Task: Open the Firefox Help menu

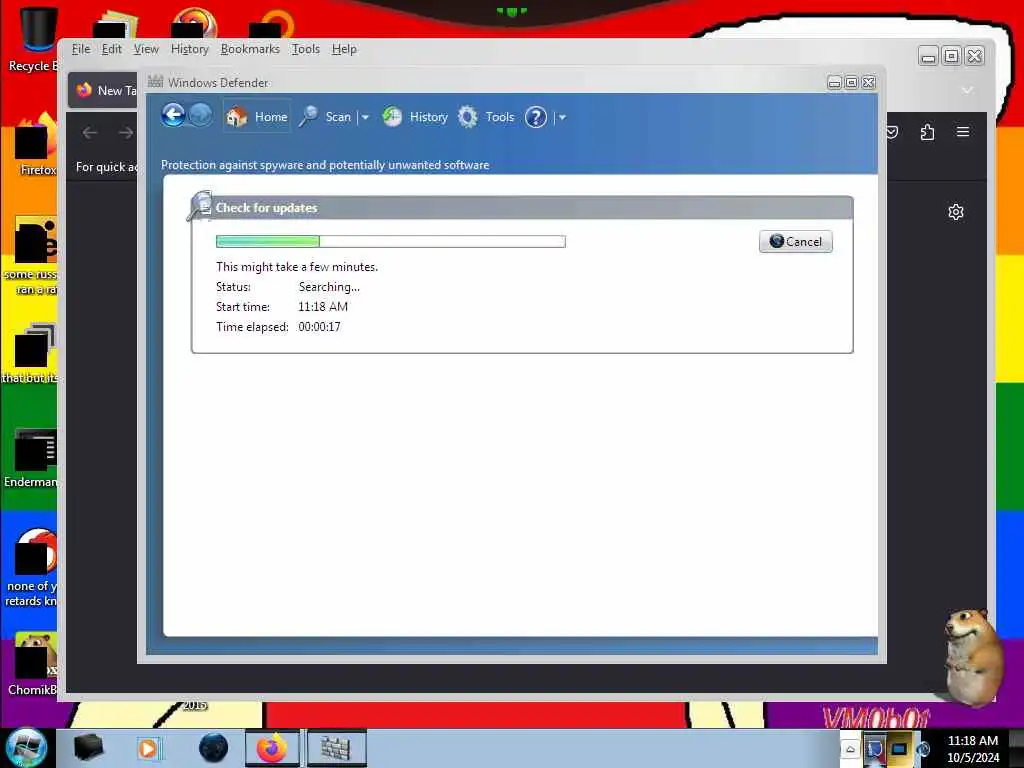Action: (x=344, y=49)
